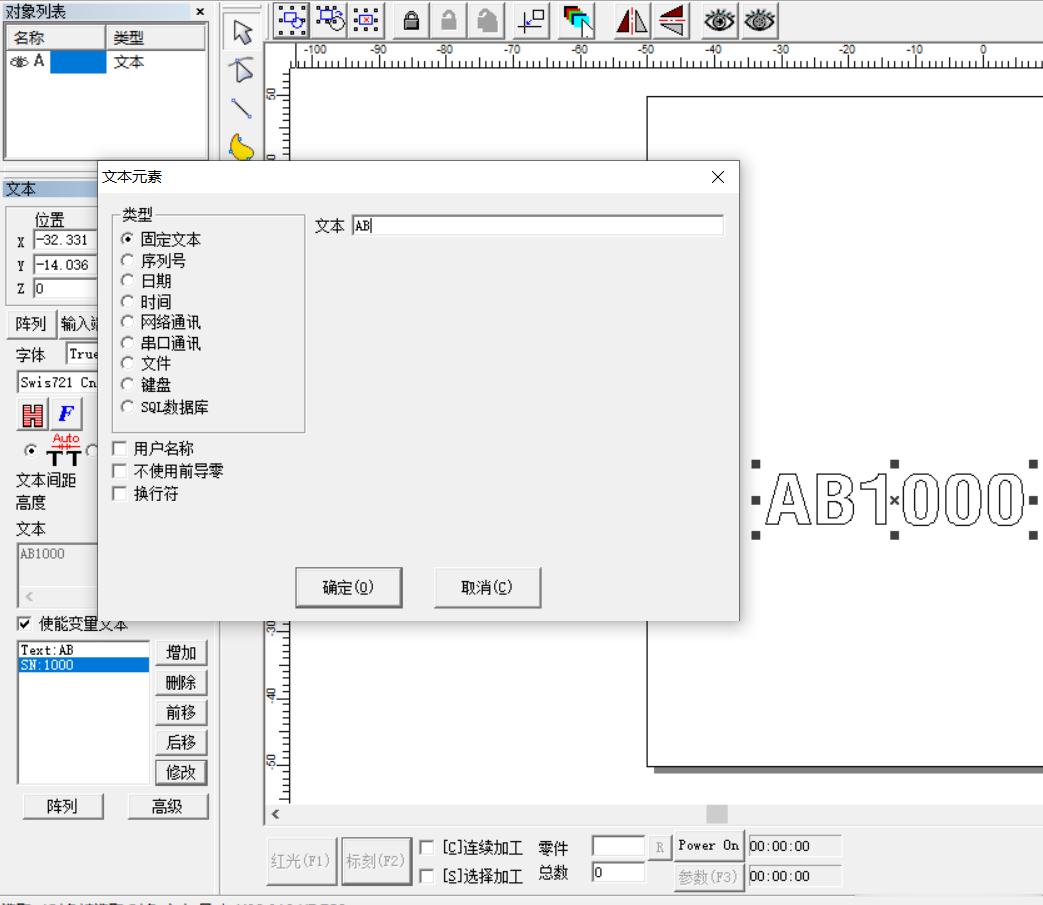Select the 文件 radio option
1043x905 pixels.
127,363
